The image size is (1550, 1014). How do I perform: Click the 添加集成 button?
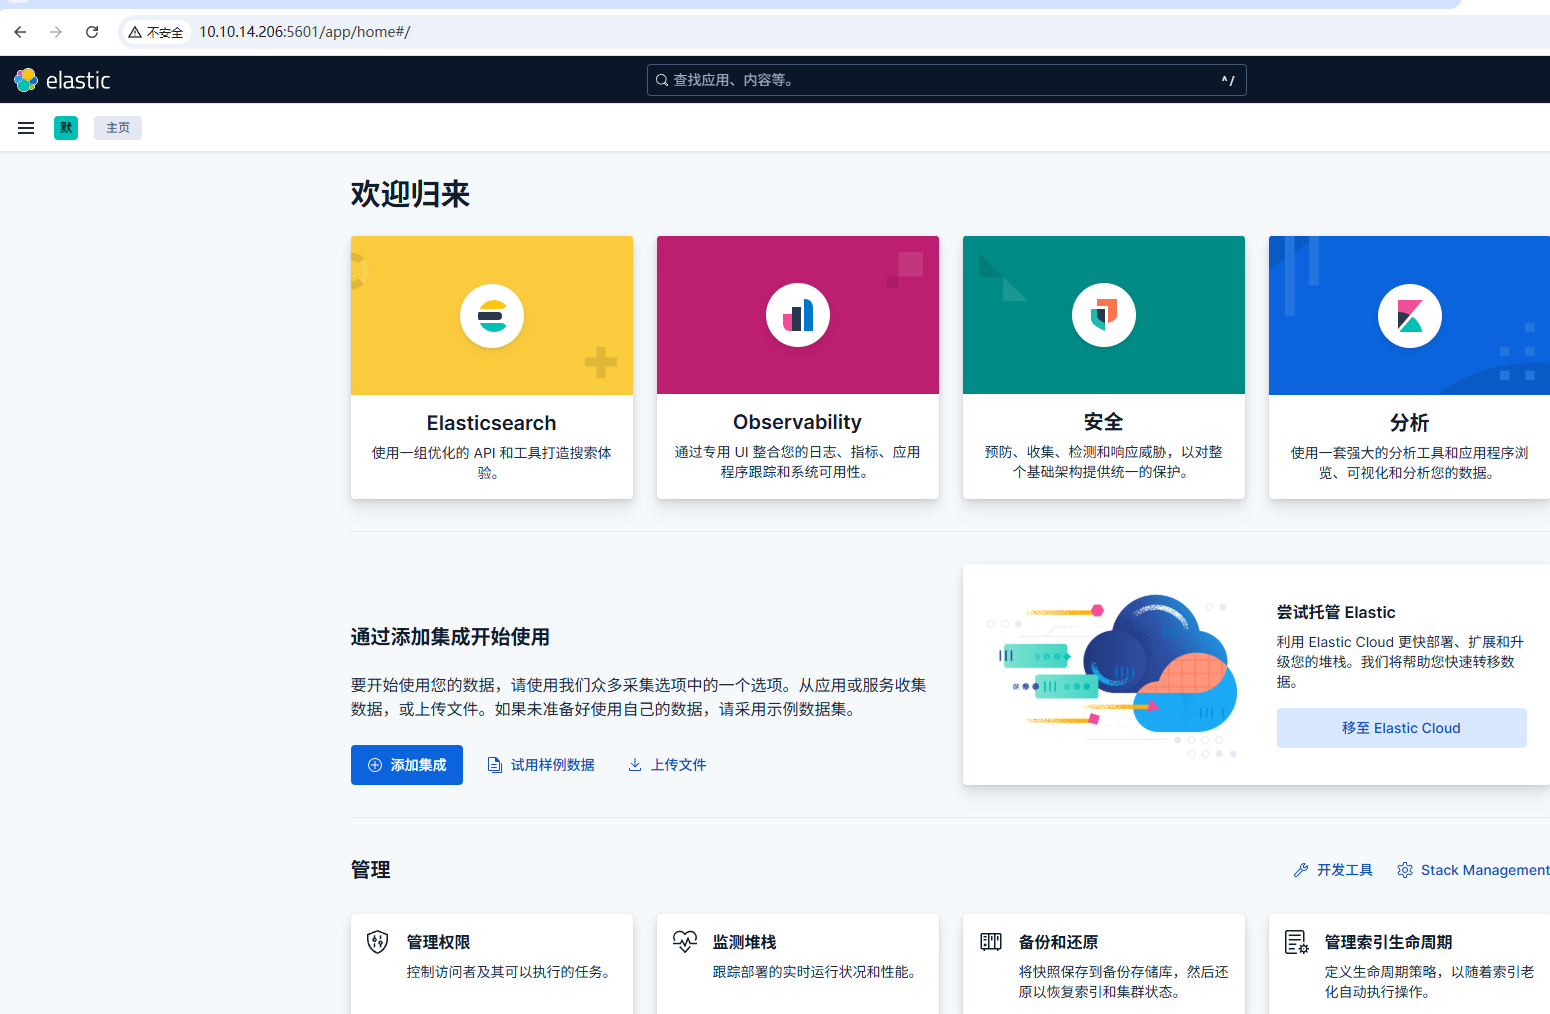tap(407, 765)
